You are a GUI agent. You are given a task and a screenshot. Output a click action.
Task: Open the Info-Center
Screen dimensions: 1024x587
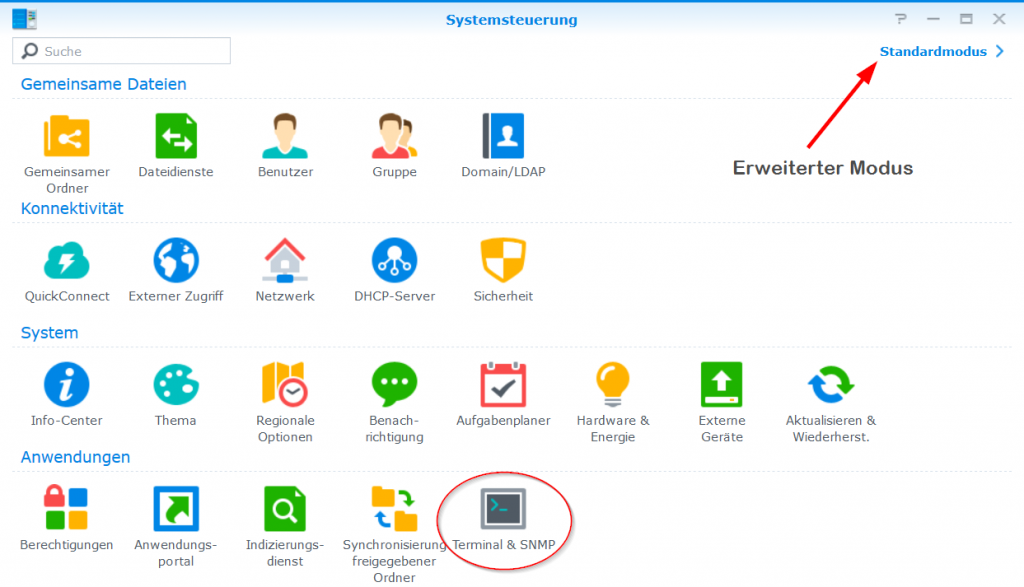66,385
